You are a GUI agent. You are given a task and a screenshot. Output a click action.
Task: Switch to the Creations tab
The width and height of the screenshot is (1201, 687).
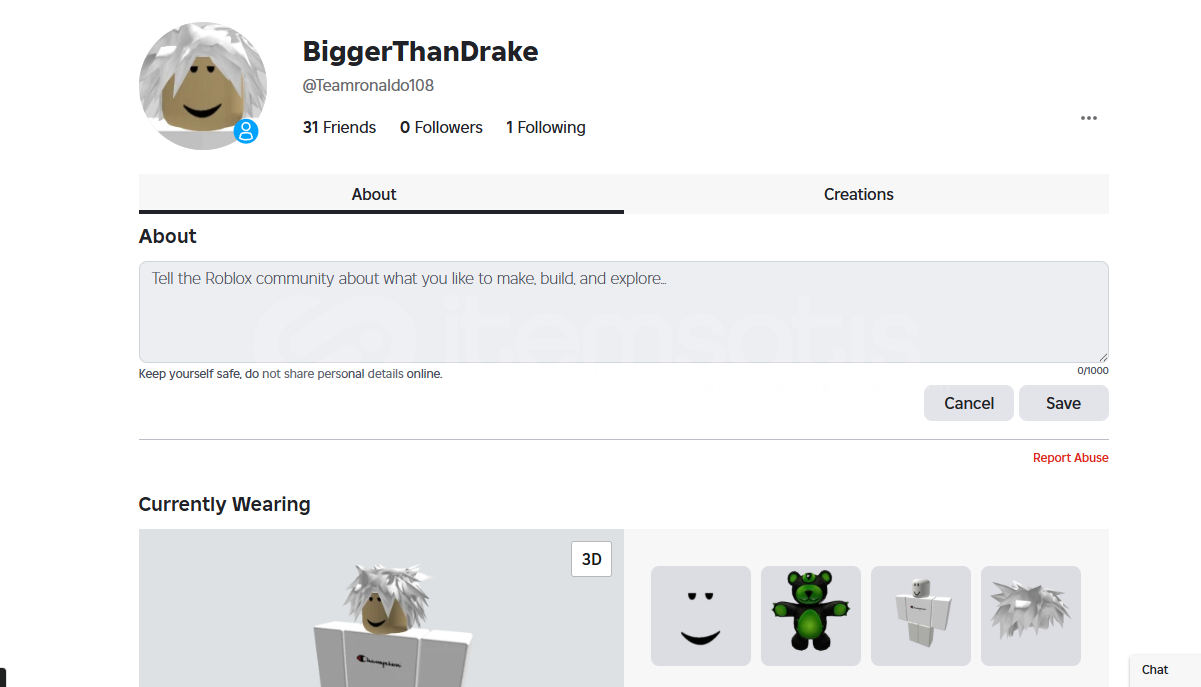click(859, 194)
